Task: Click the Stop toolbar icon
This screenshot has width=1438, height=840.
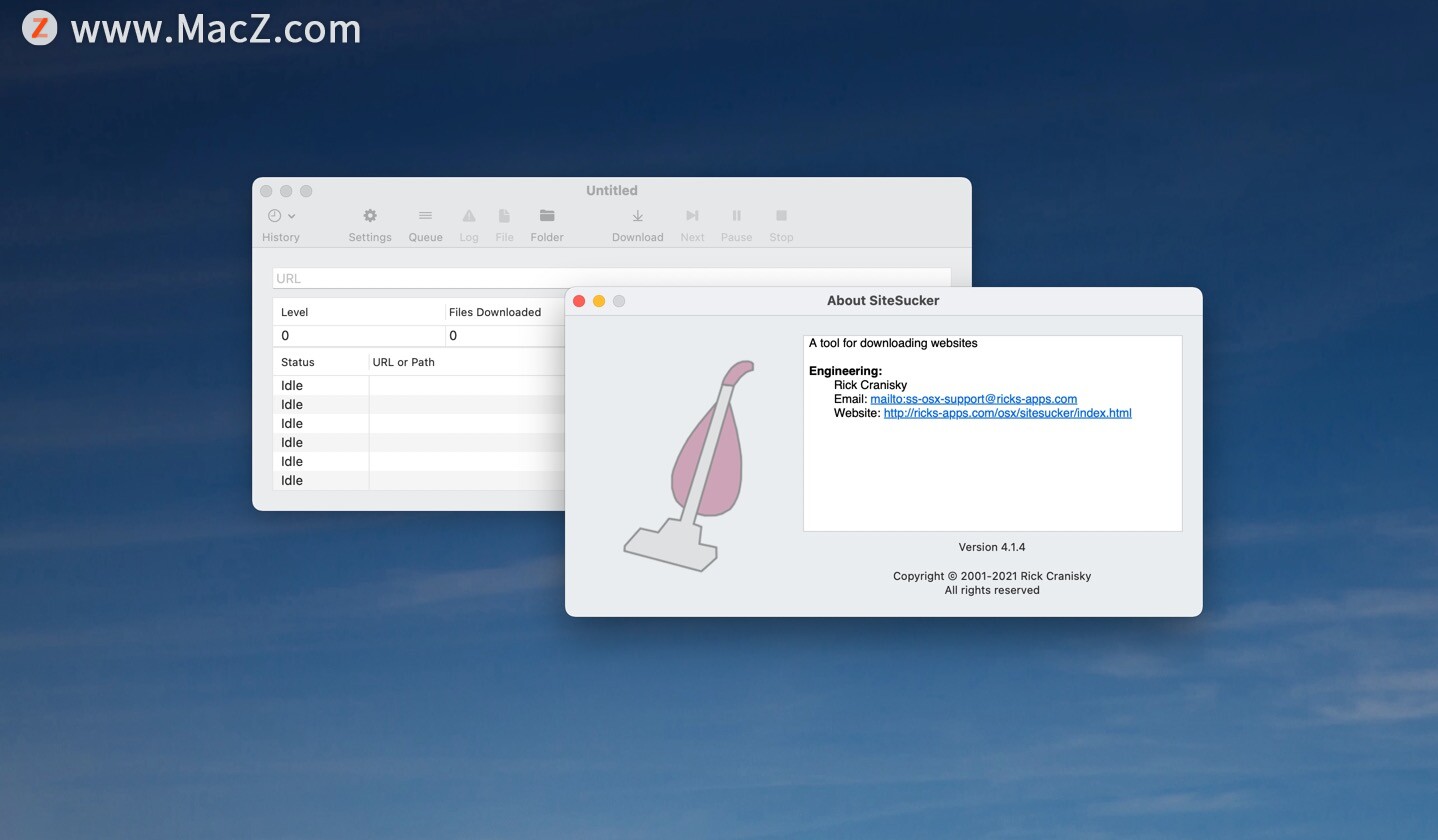Action: point(781,216)
